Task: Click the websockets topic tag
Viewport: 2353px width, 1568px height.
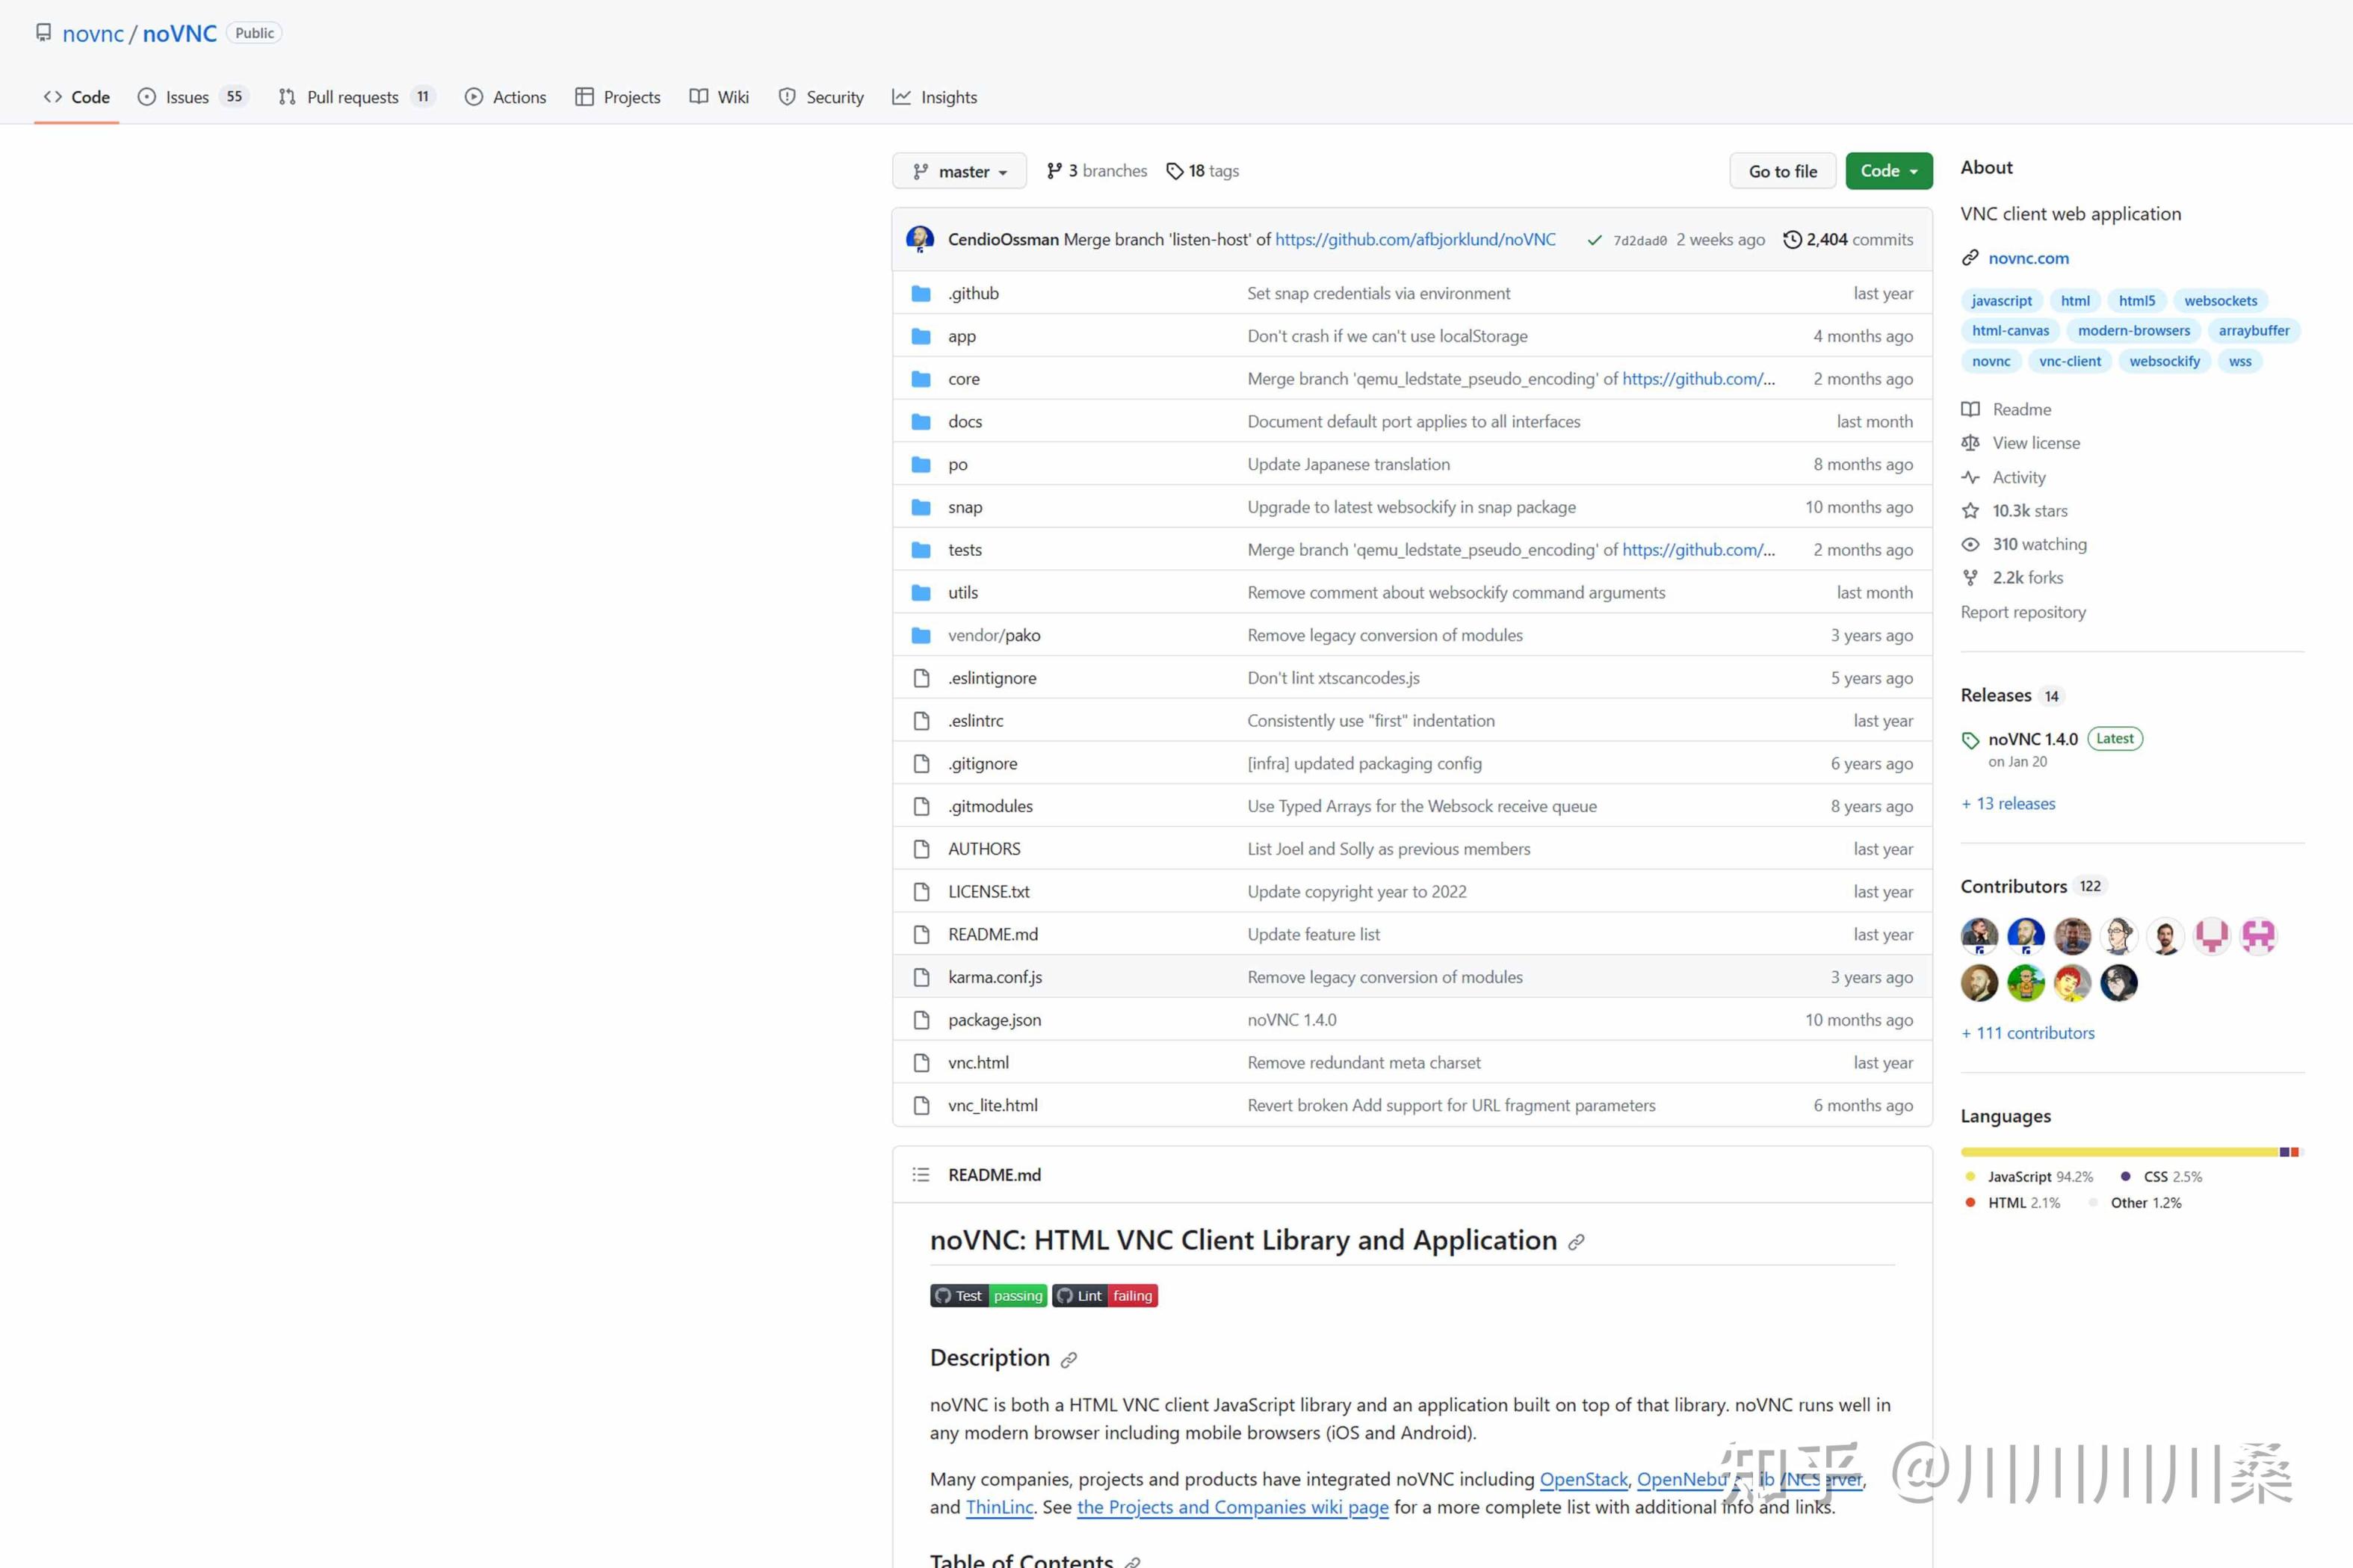Action: point(2220,301)
